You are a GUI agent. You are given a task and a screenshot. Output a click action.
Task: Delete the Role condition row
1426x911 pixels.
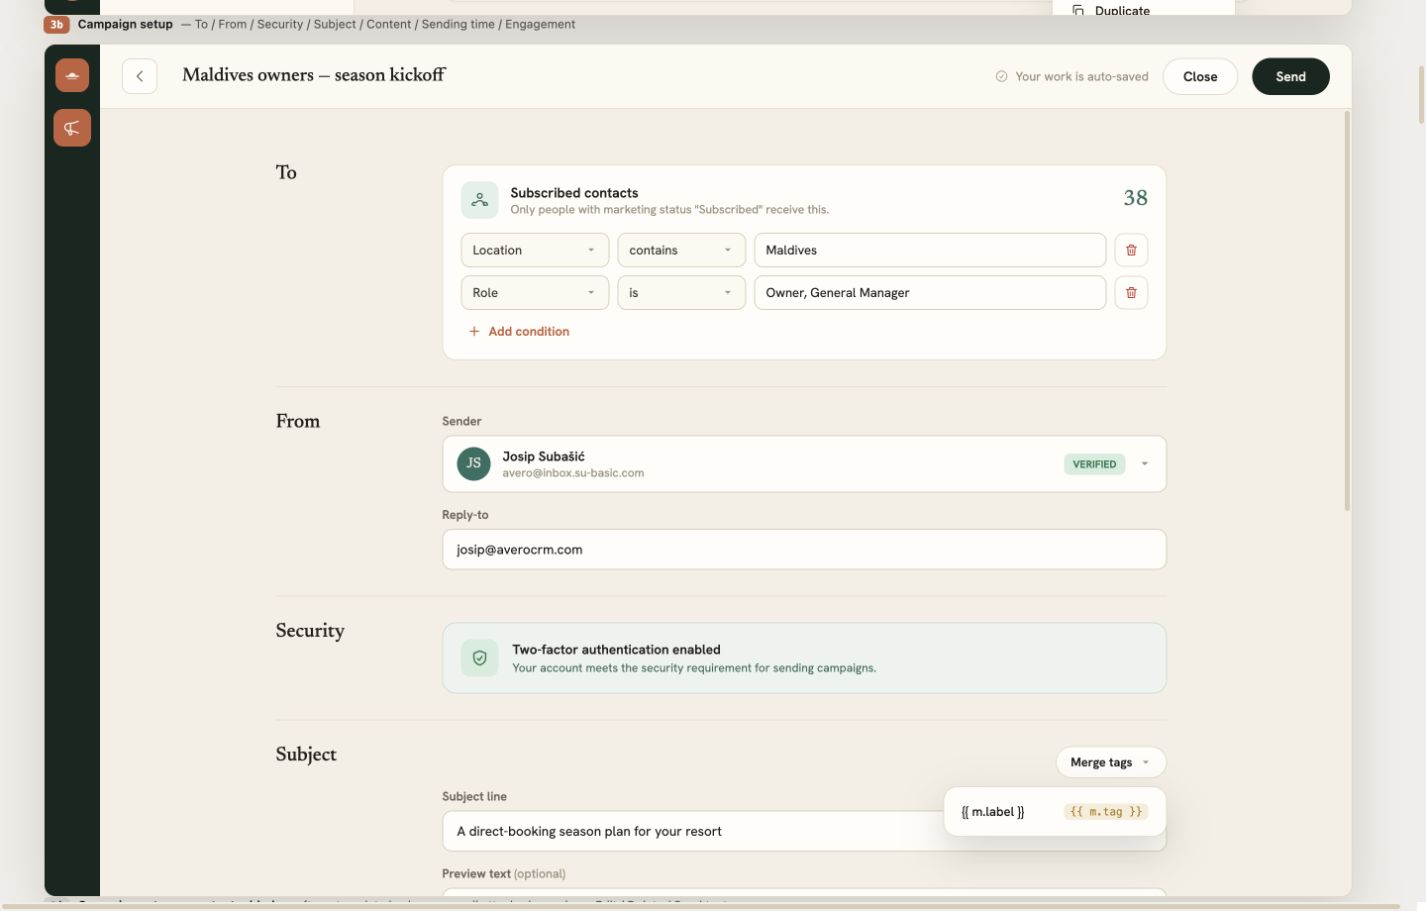tap(1131, 293)
